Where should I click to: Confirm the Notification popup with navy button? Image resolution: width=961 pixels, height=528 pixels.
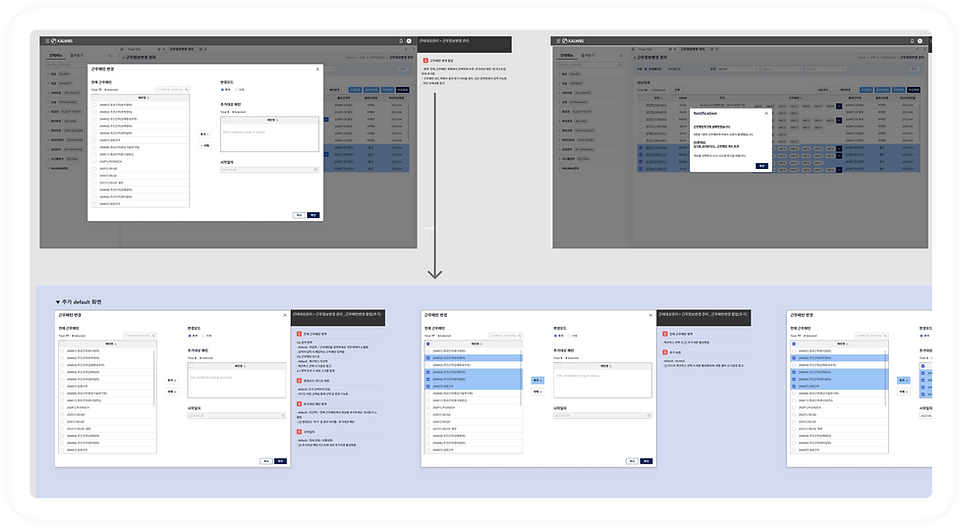pos(761,166)
